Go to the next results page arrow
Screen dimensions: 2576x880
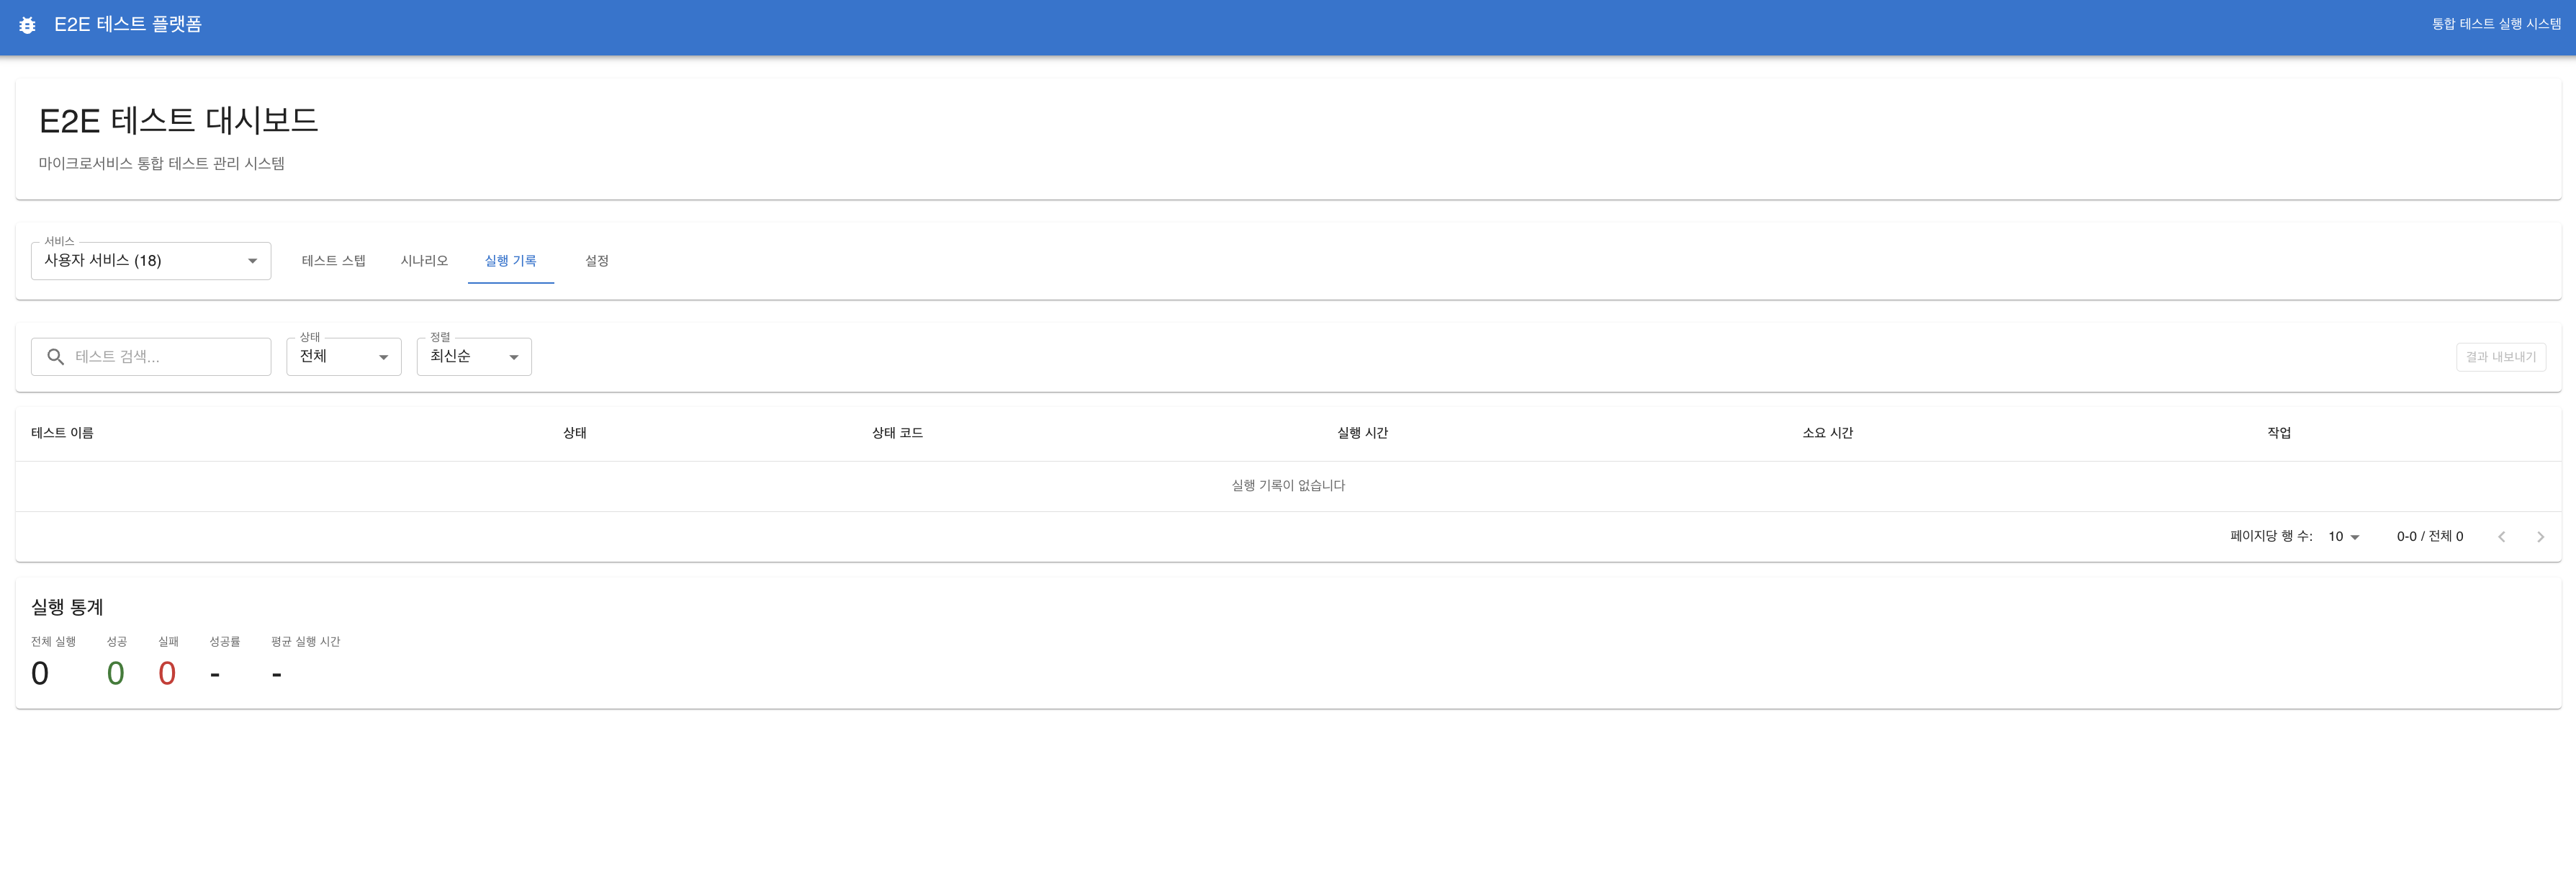(x=2540, y=537)
